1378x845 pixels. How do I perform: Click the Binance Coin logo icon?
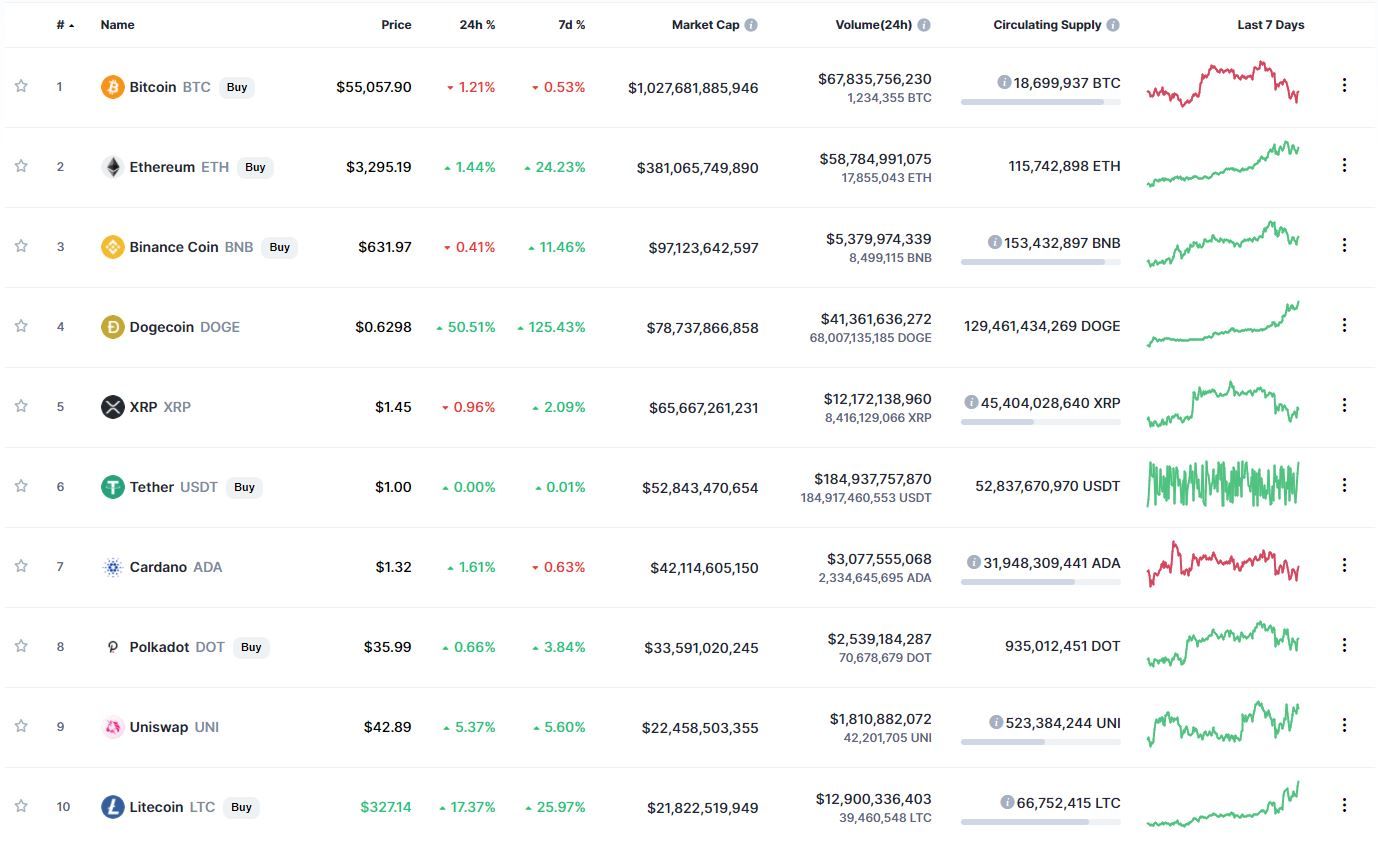click(x=113, y=247)
